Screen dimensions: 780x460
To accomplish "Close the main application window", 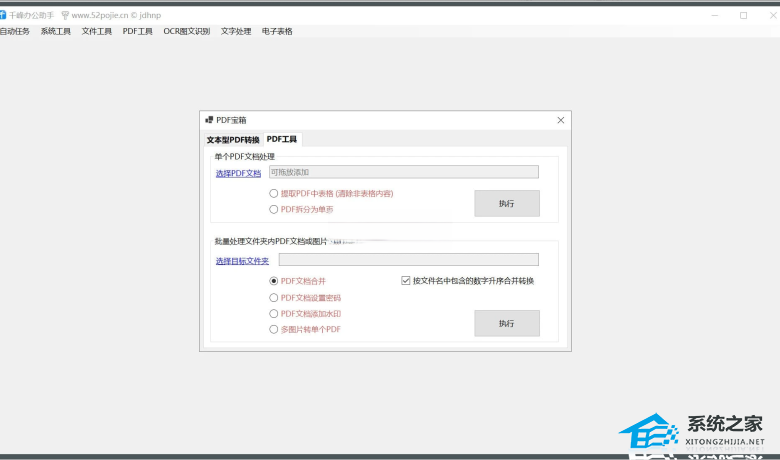I will click(x=773, y=15).
